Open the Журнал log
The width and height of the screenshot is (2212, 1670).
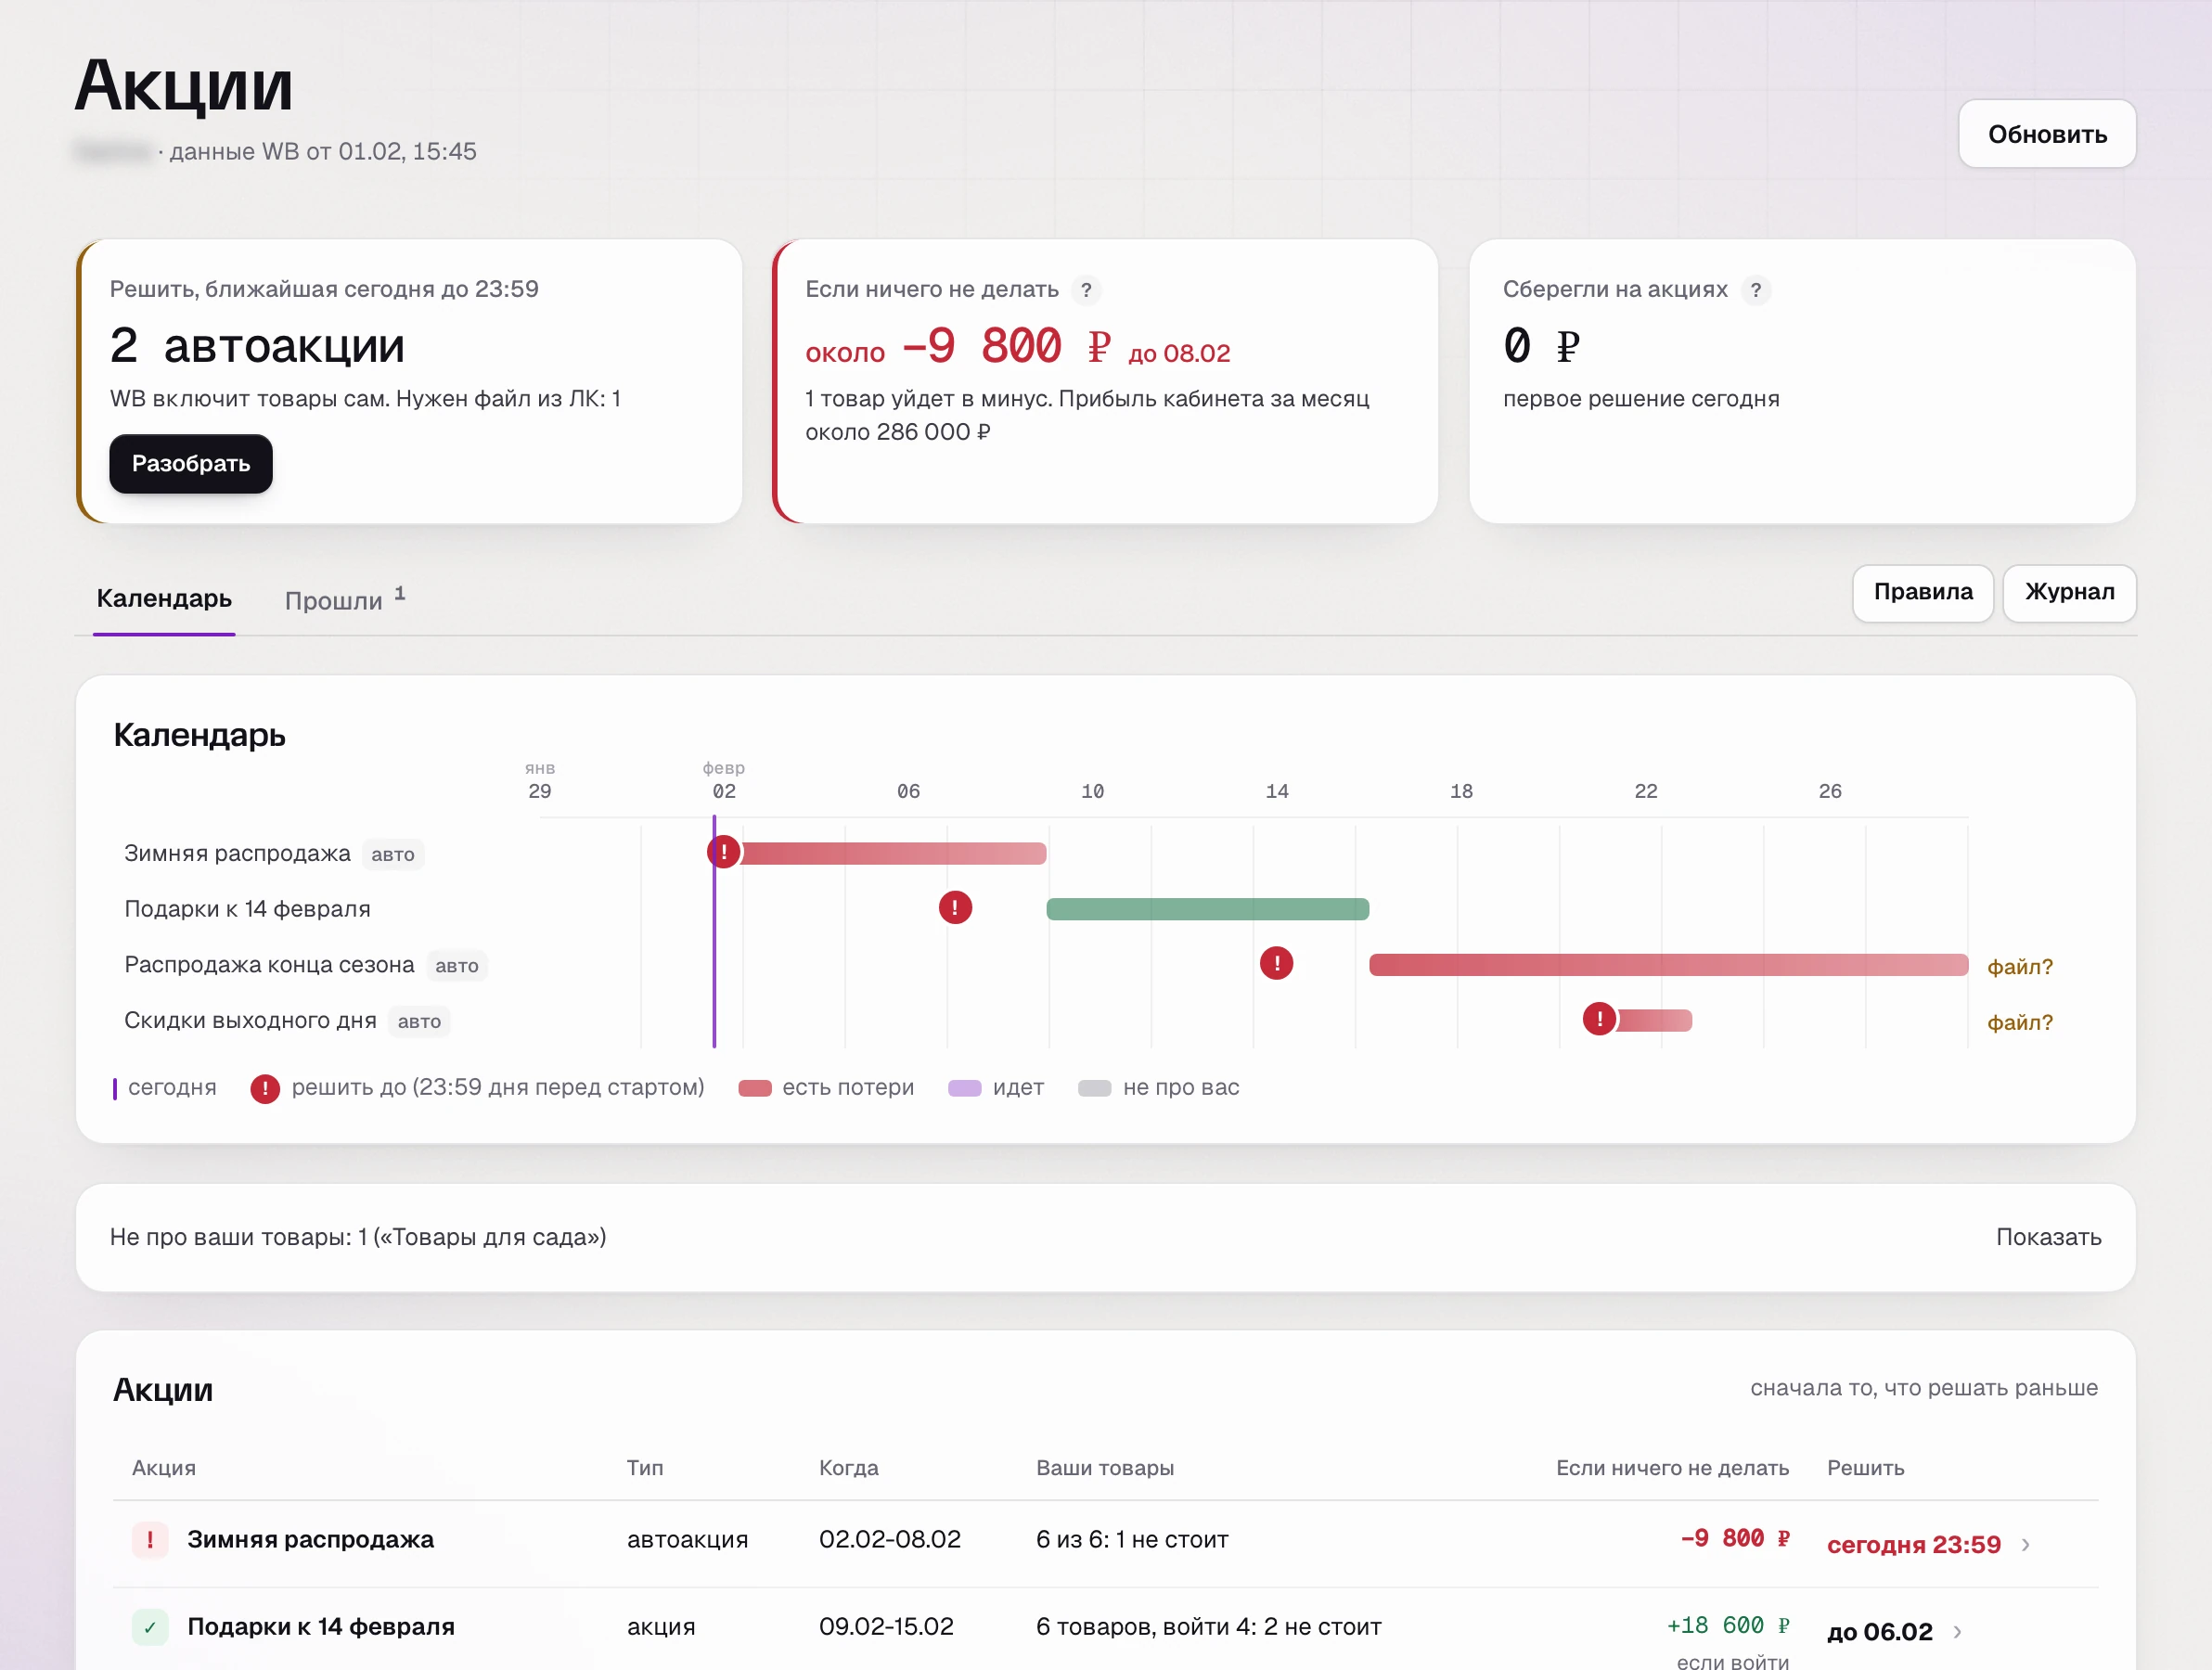(x=2069, y=592)
